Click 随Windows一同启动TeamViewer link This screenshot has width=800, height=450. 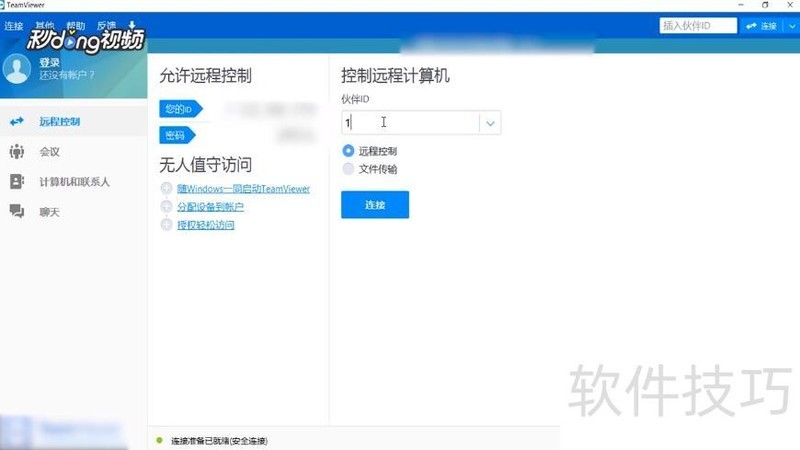[x=243, y=189]
